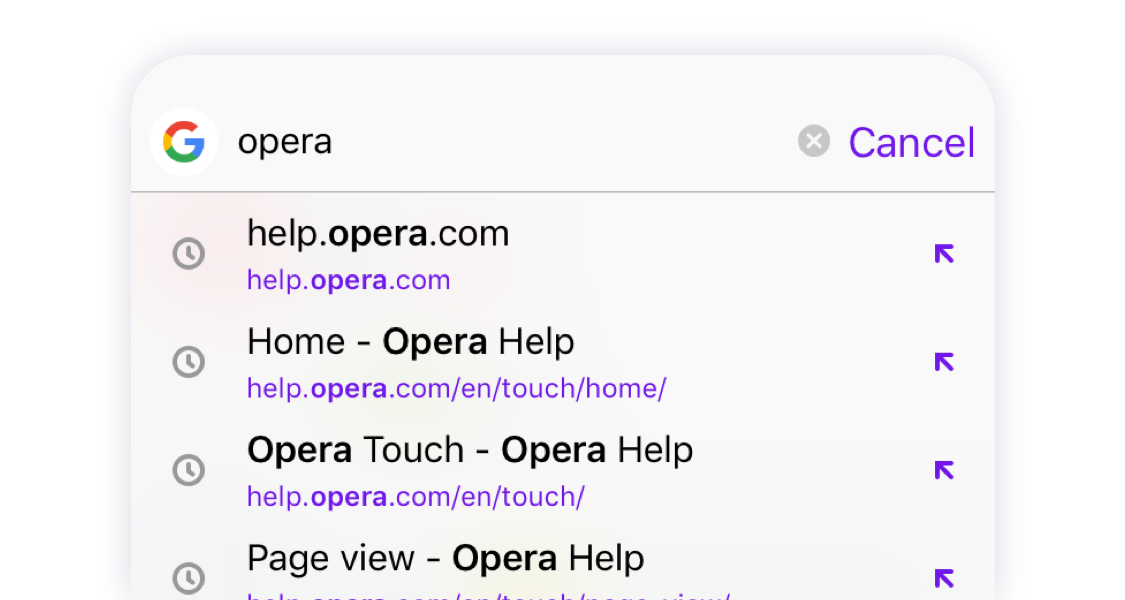This screenshot has width=1125, height=600.
Task: Open the help.opera.com suggestion title
Action: [378, 234]
